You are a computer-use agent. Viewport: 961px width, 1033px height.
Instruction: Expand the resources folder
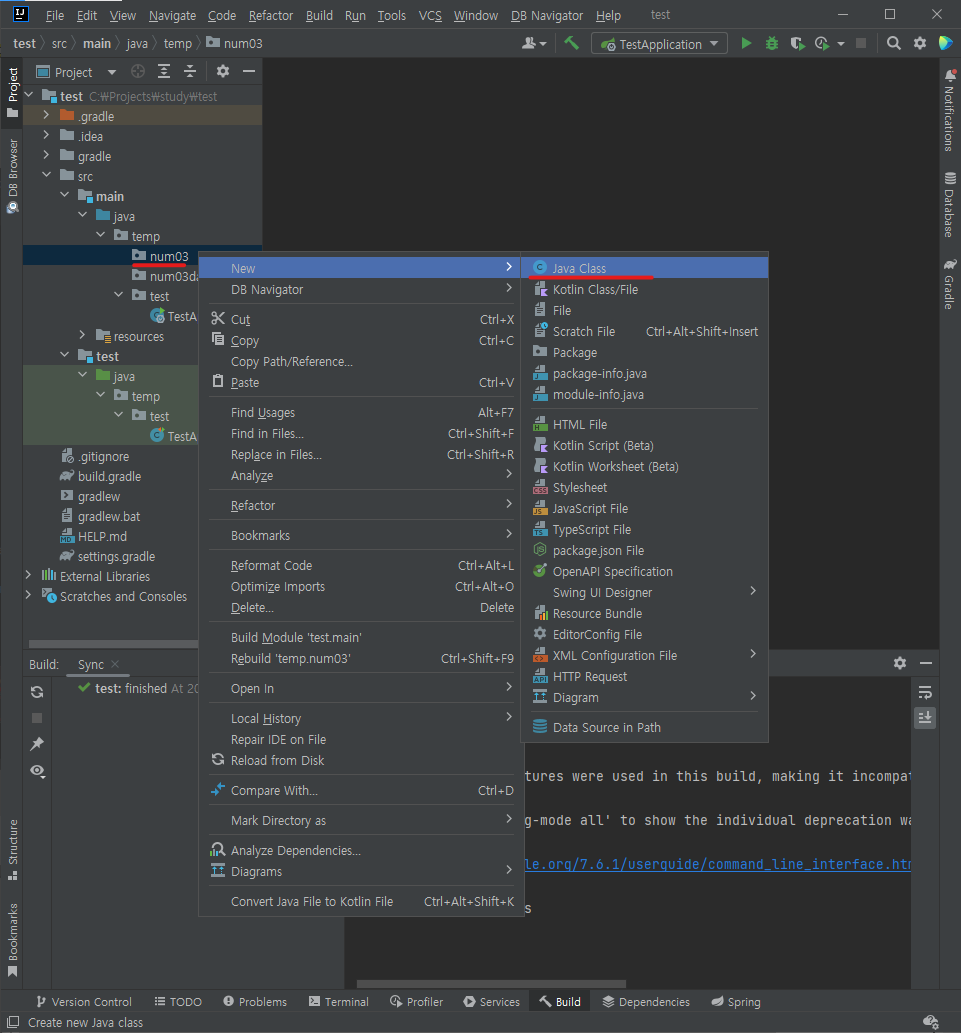[x=82, y=335]
